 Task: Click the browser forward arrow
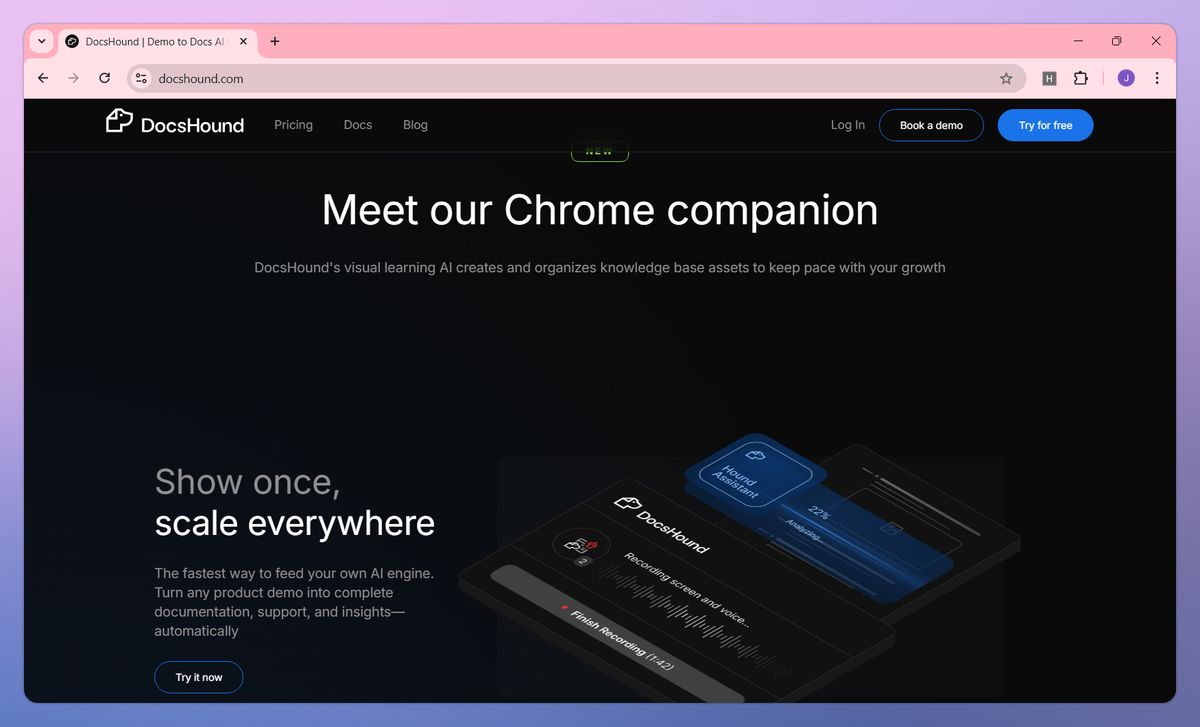[73, 78]
